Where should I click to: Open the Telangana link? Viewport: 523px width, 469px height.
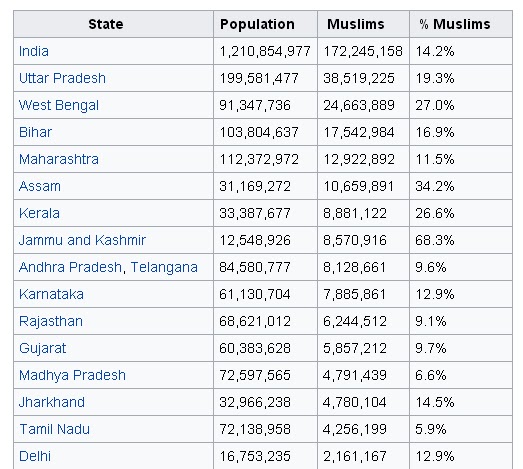pyautogui.click(x=164, y=268)
